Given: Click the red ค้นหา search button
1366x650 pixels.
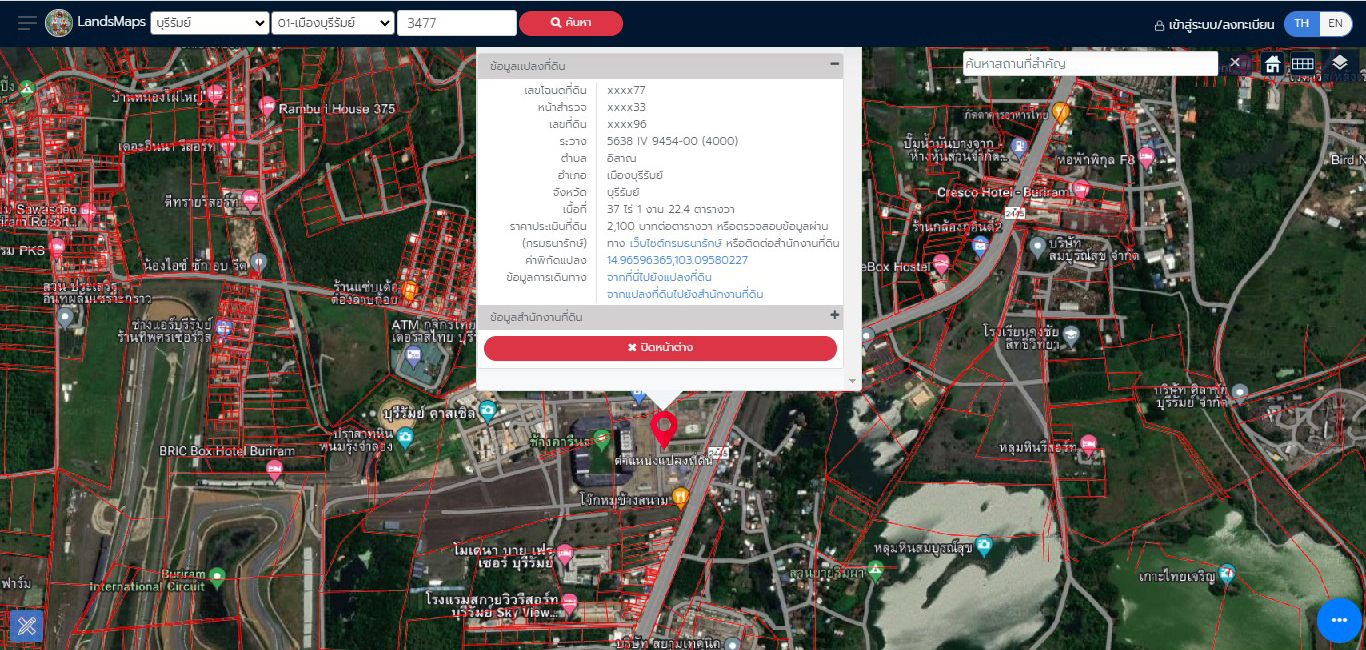Looking at the screenshot, I should 570,23.
